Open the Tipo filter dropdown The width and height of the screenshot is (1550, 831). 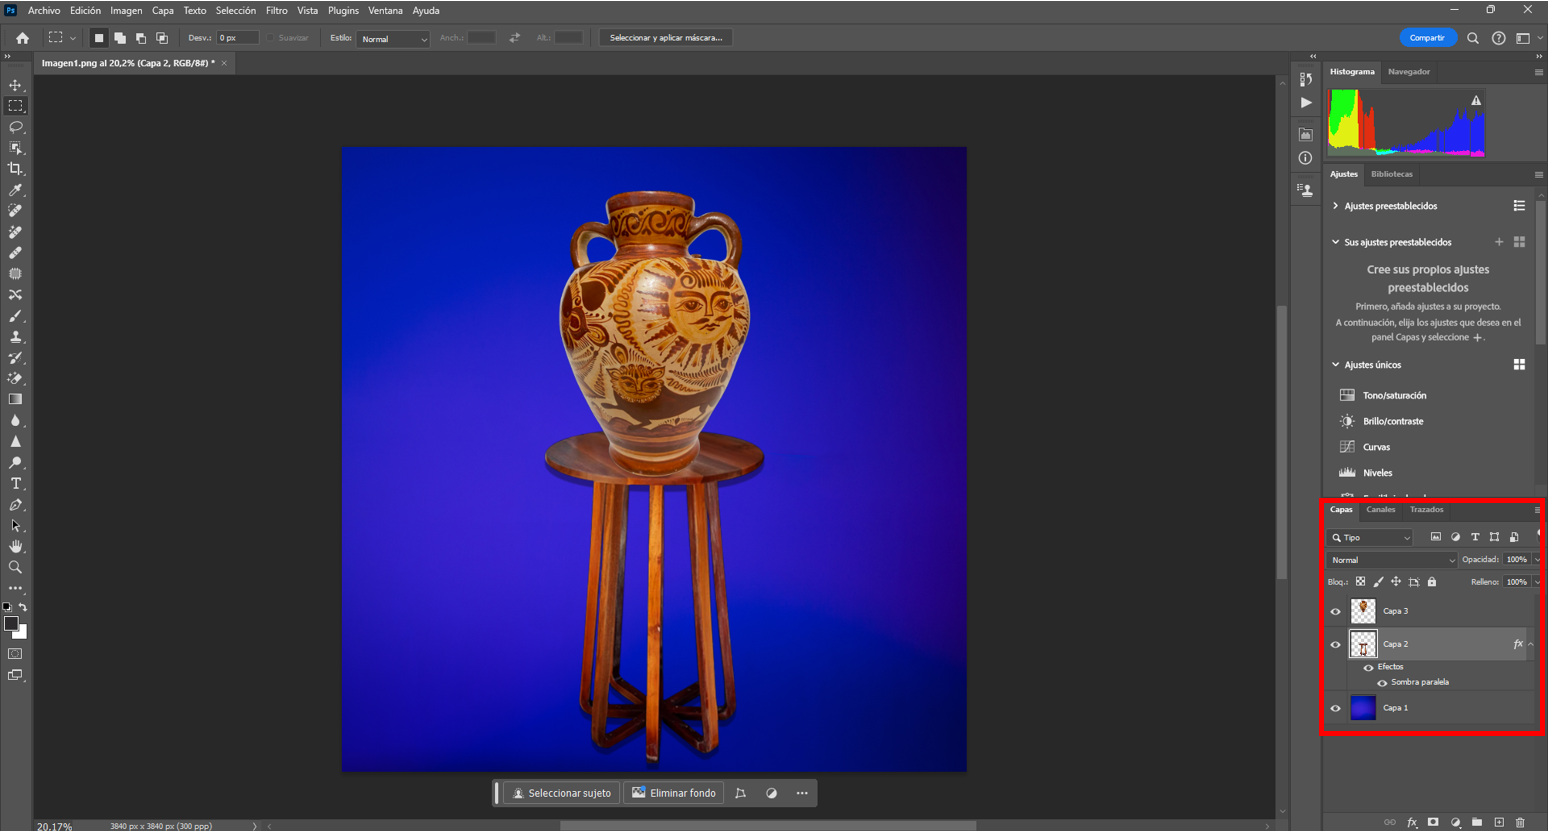coord(1370,538)
